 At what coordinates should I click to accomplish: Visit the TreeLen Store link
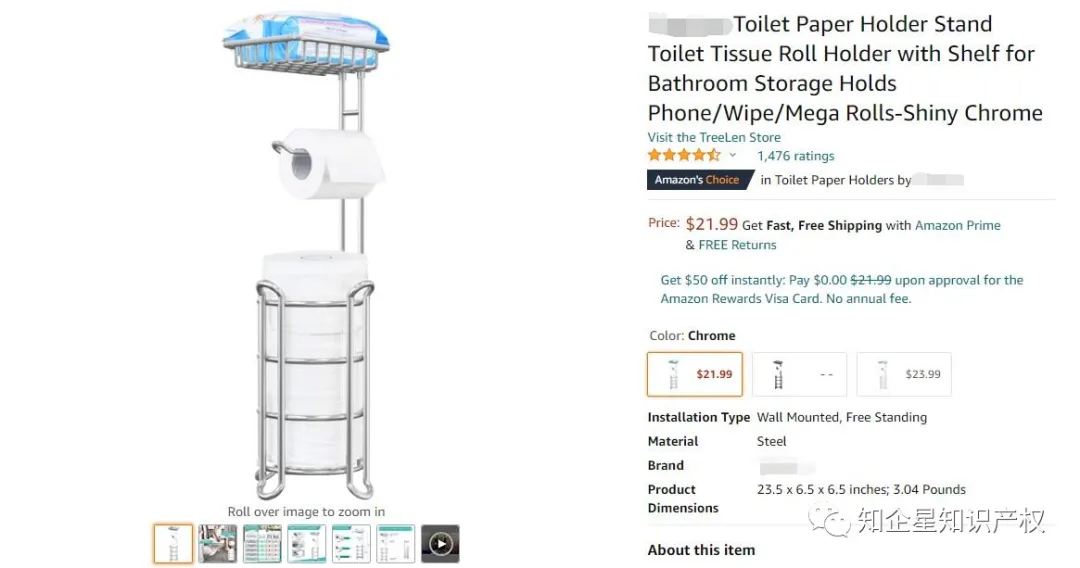click(x=714, y=138)
